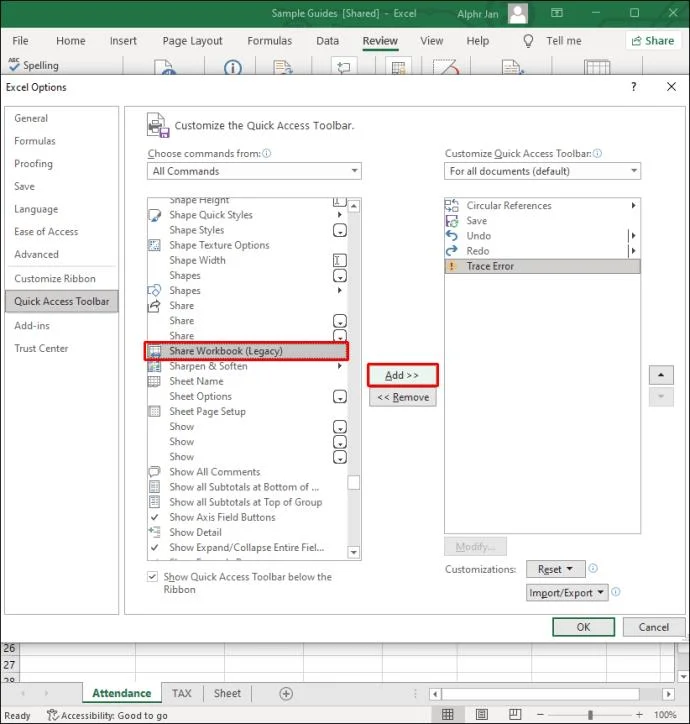690x724 pixels.
Task: Click the Sheet Name grid icon
Action: [154, 381]
